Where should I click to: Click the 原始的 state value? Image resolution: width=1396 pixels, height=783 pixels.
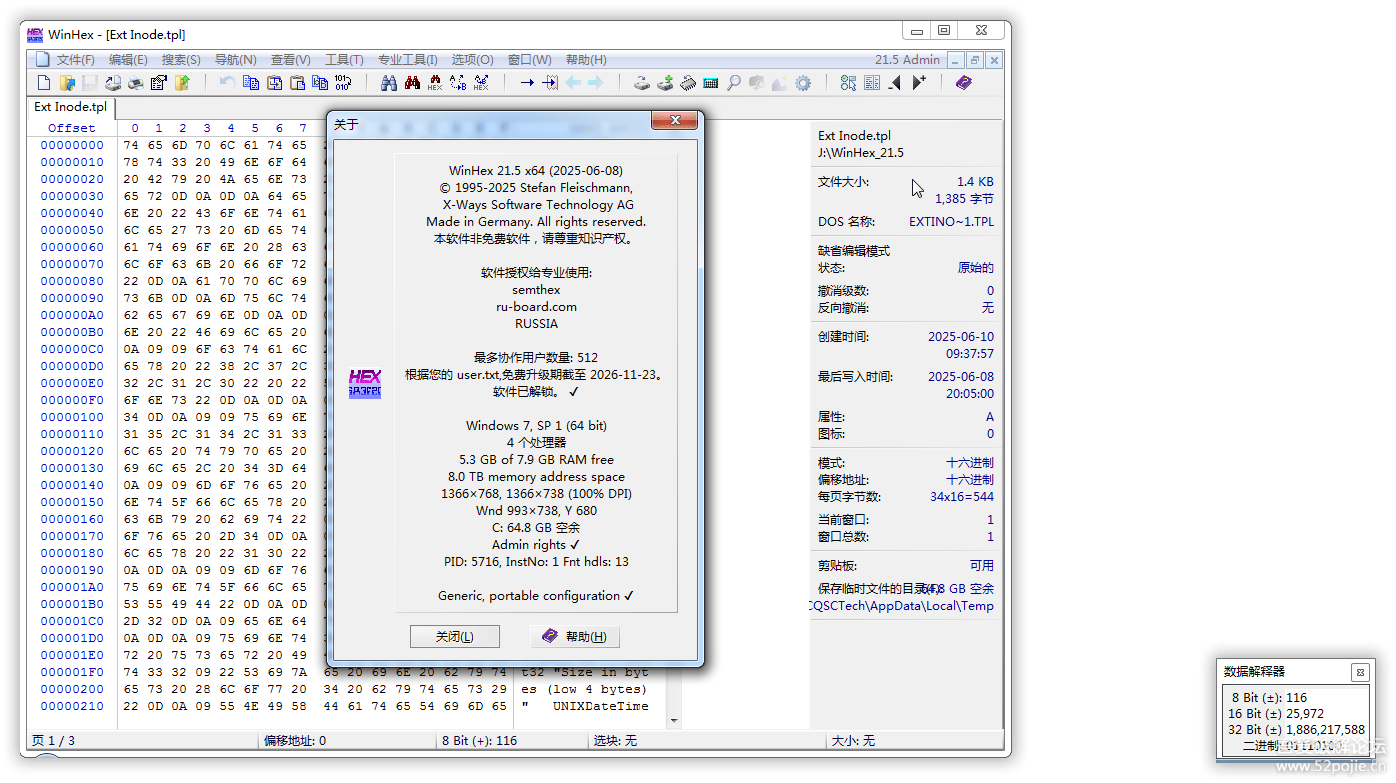pyautogui.click(x=976, y=268)
